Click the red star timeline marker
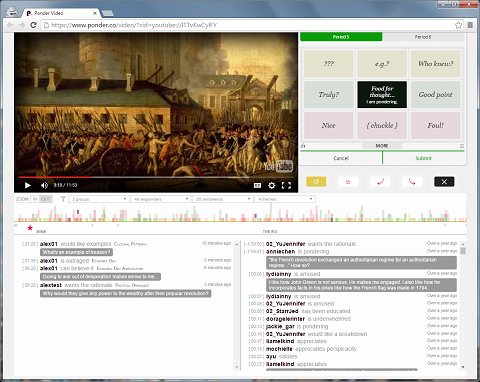The image size is (480, 382). [30, 228]
